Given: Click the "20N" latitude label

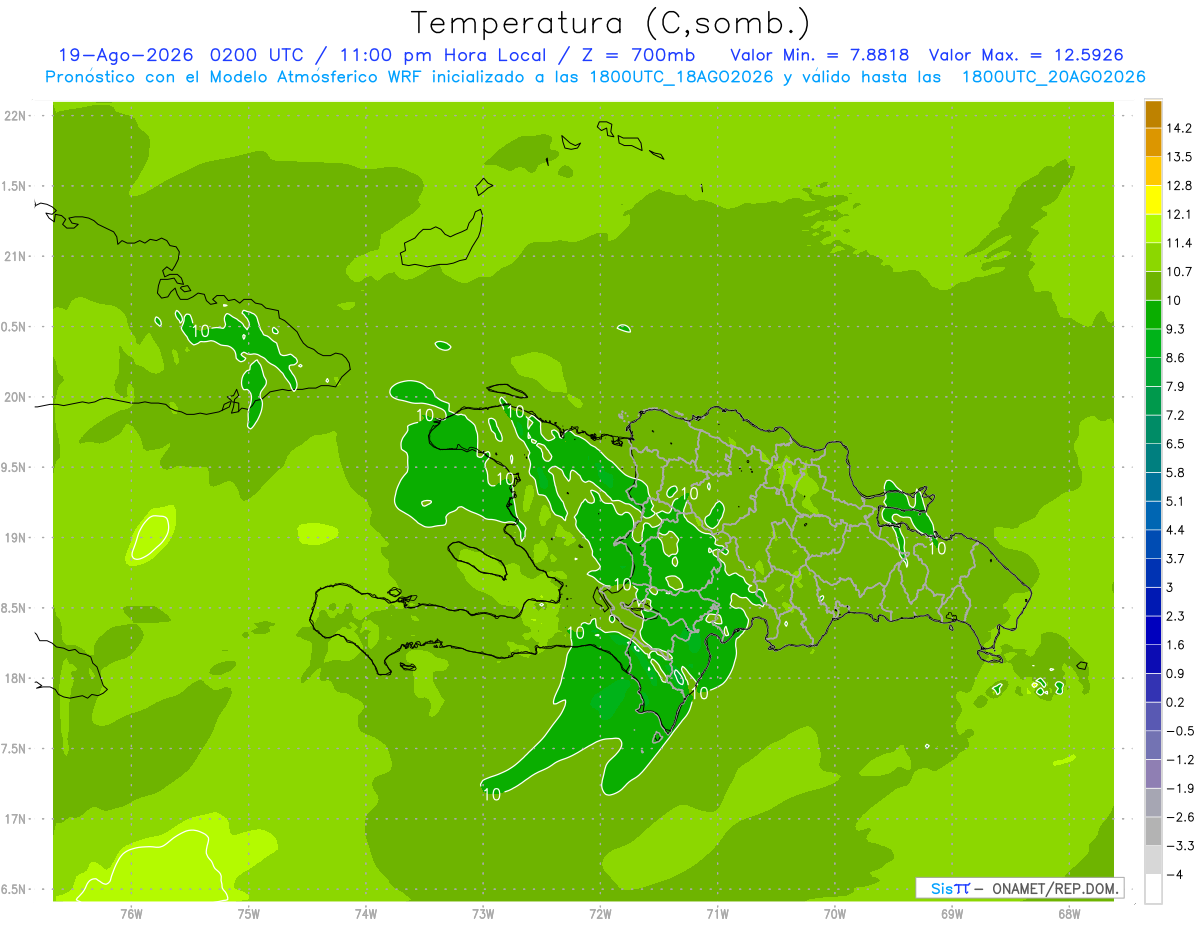Looking at the screenshot, I should 15,397.
